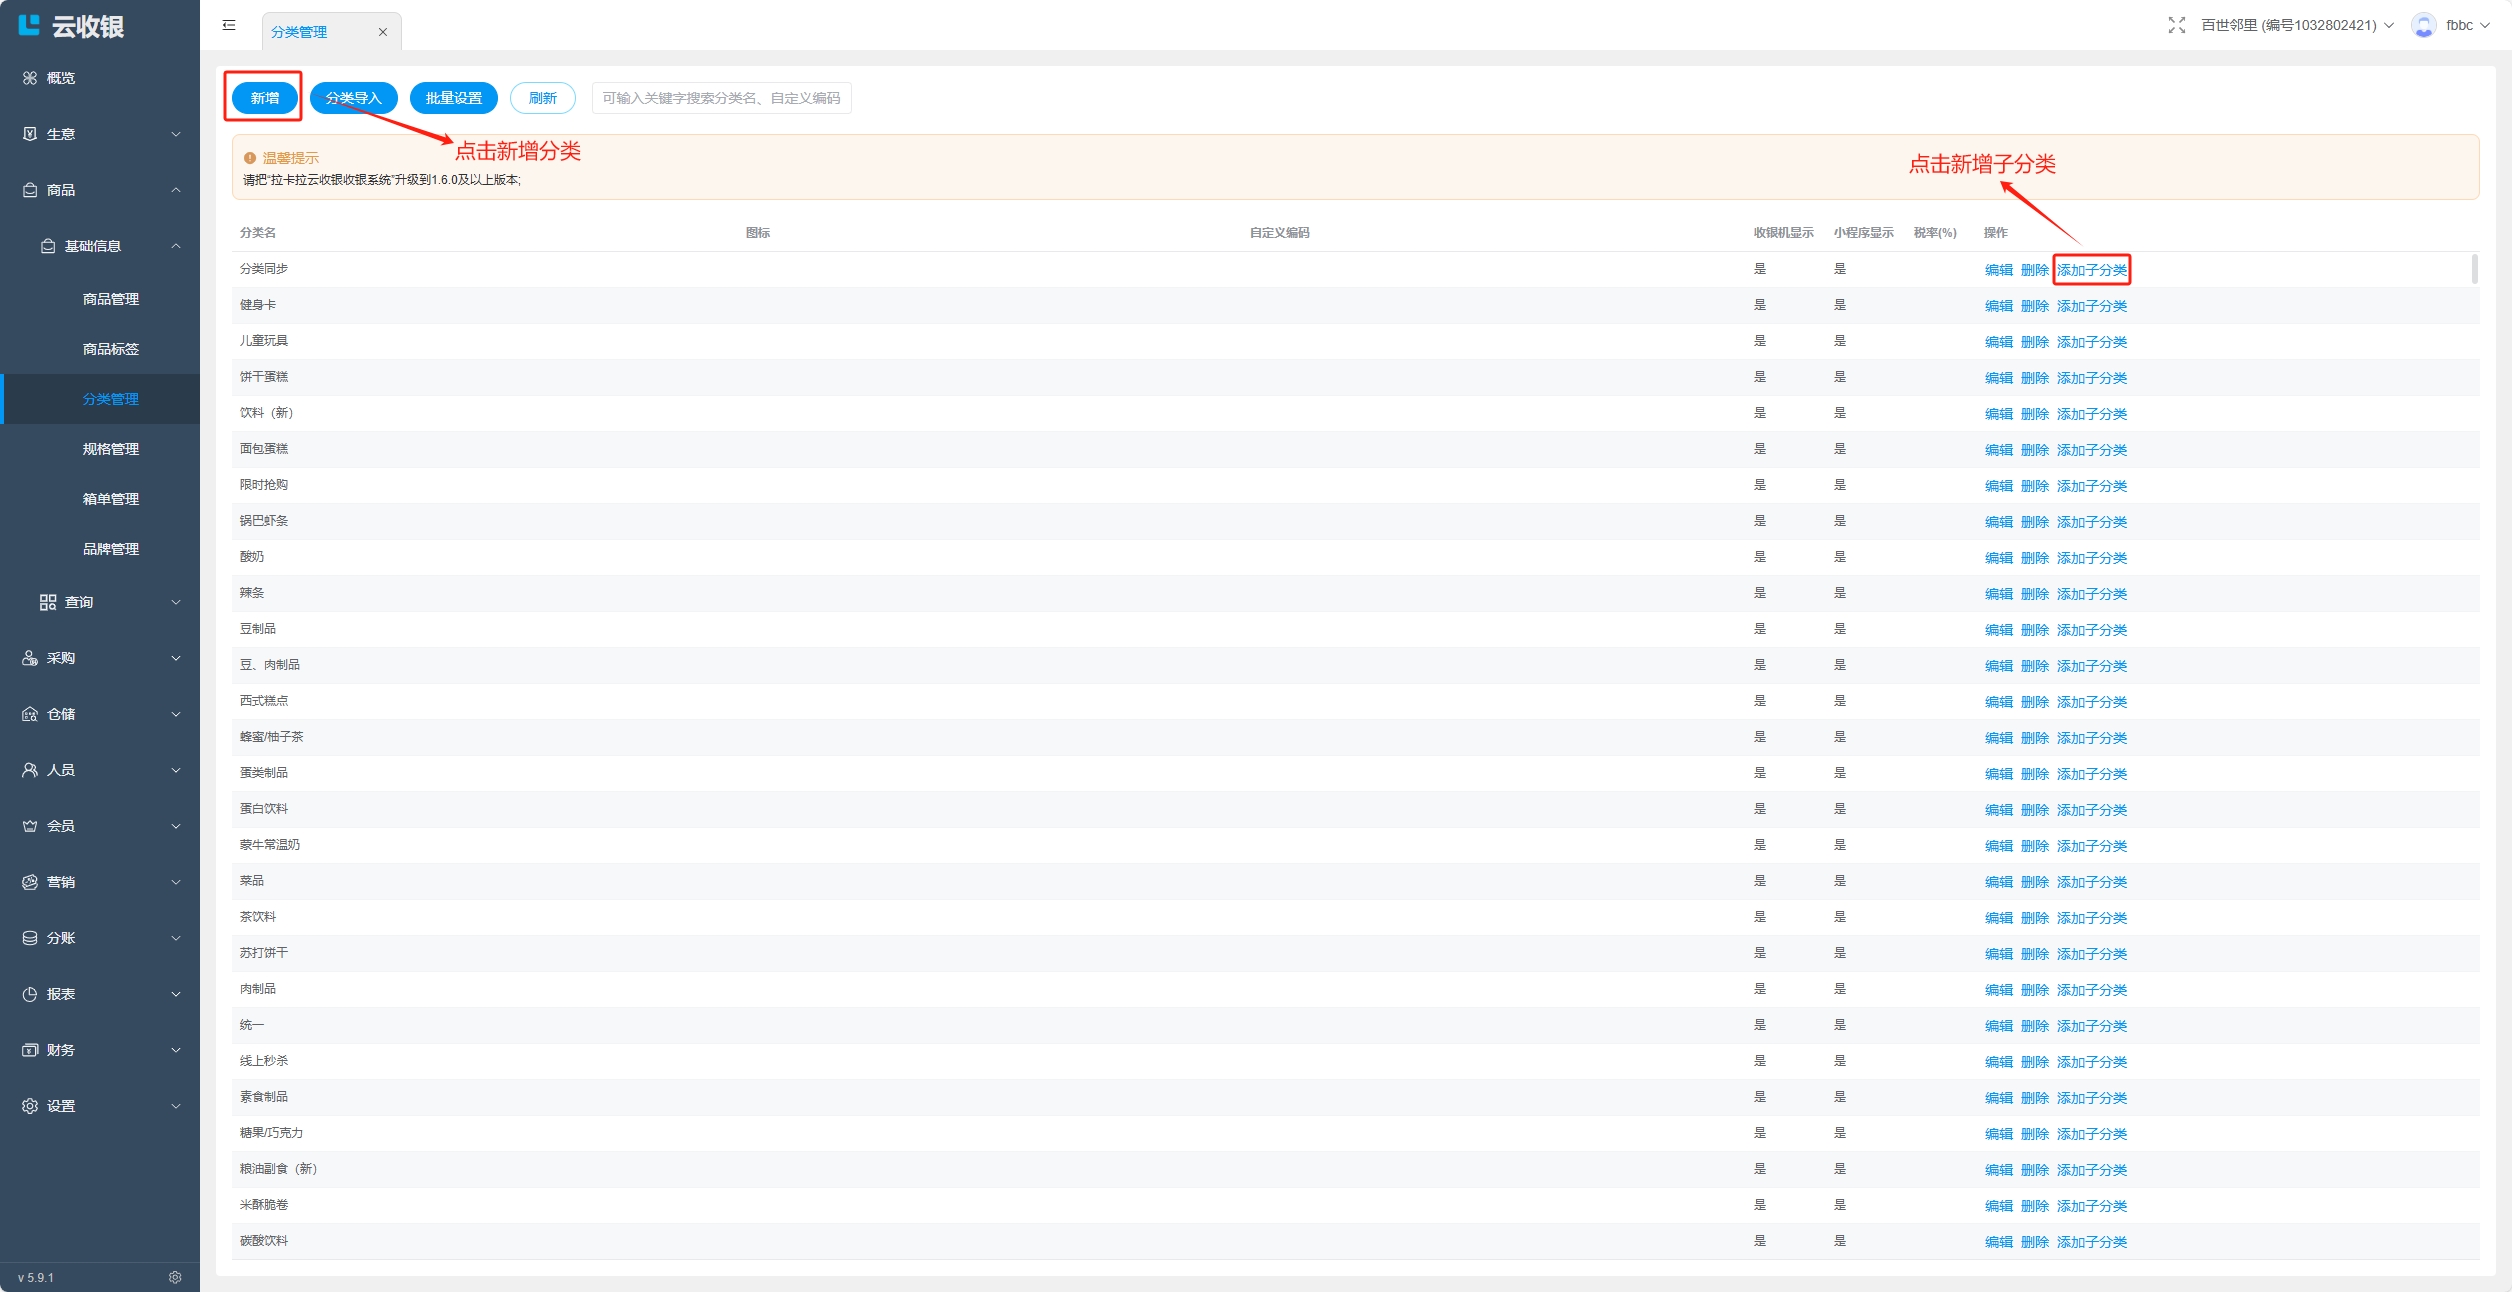Click the fullscreen toggle icon
2512x1292 pixels.
tap(2176, 25)
